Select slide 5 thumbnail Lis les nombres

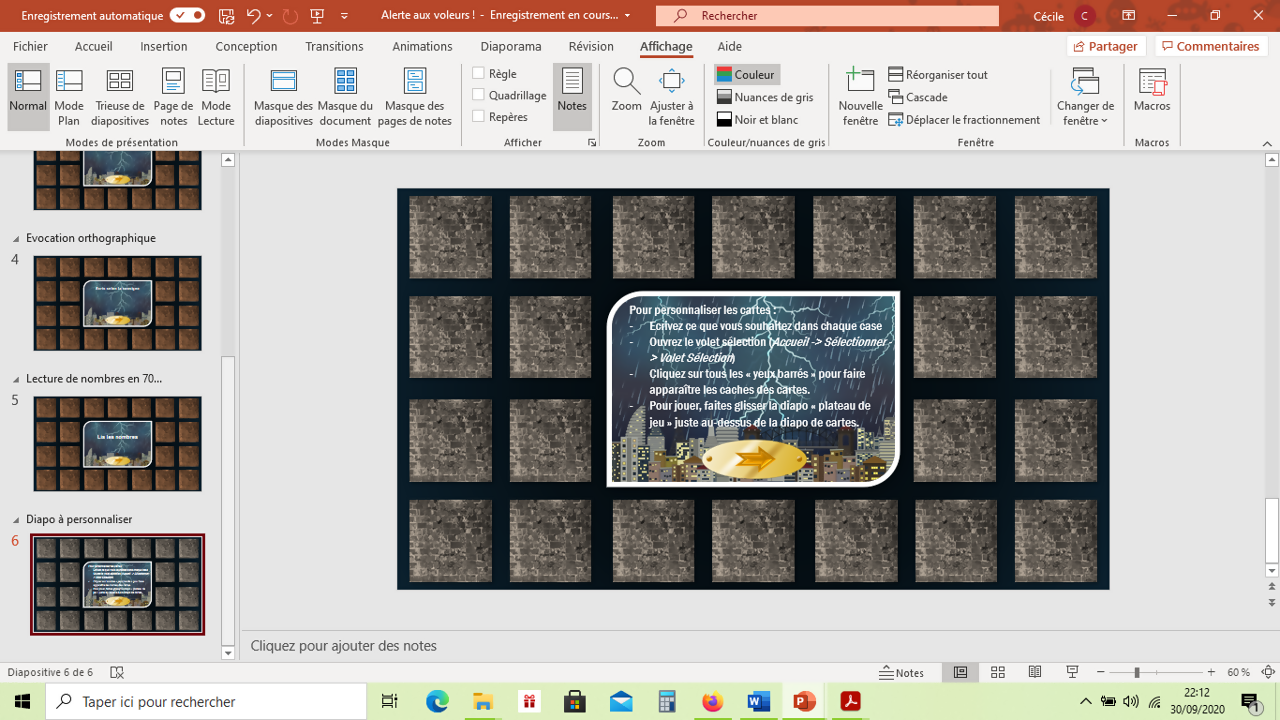[117, 443]
